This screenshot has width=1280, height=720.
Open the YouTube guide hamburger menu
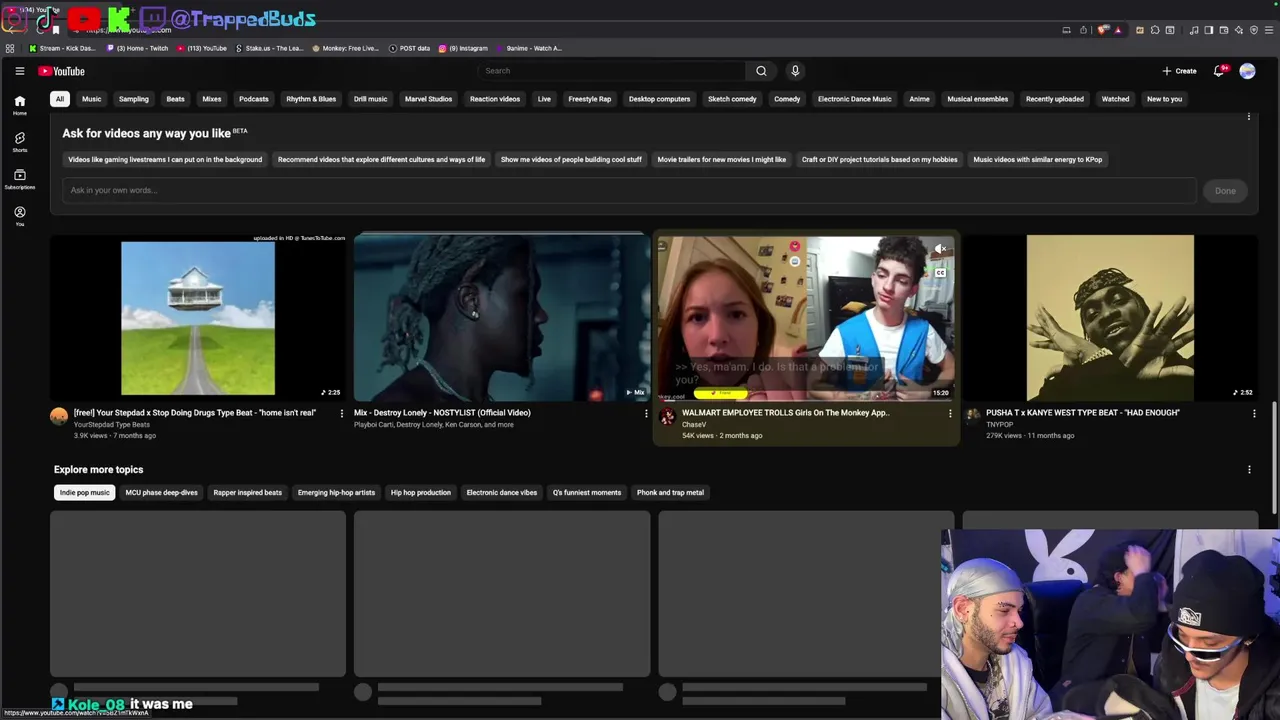pyautogui.click(x=19, y=71)
